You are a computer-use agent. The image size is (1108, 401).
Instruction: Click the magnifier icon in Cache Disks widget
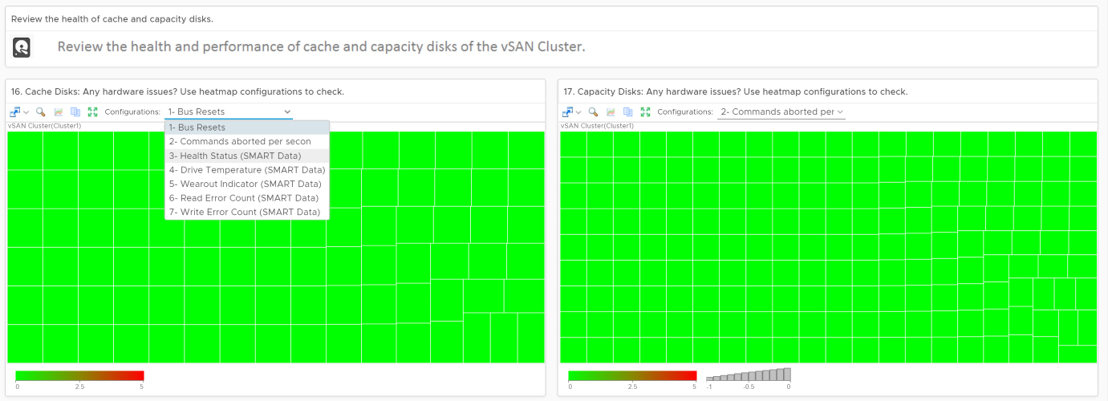click(x=41, y=112)
